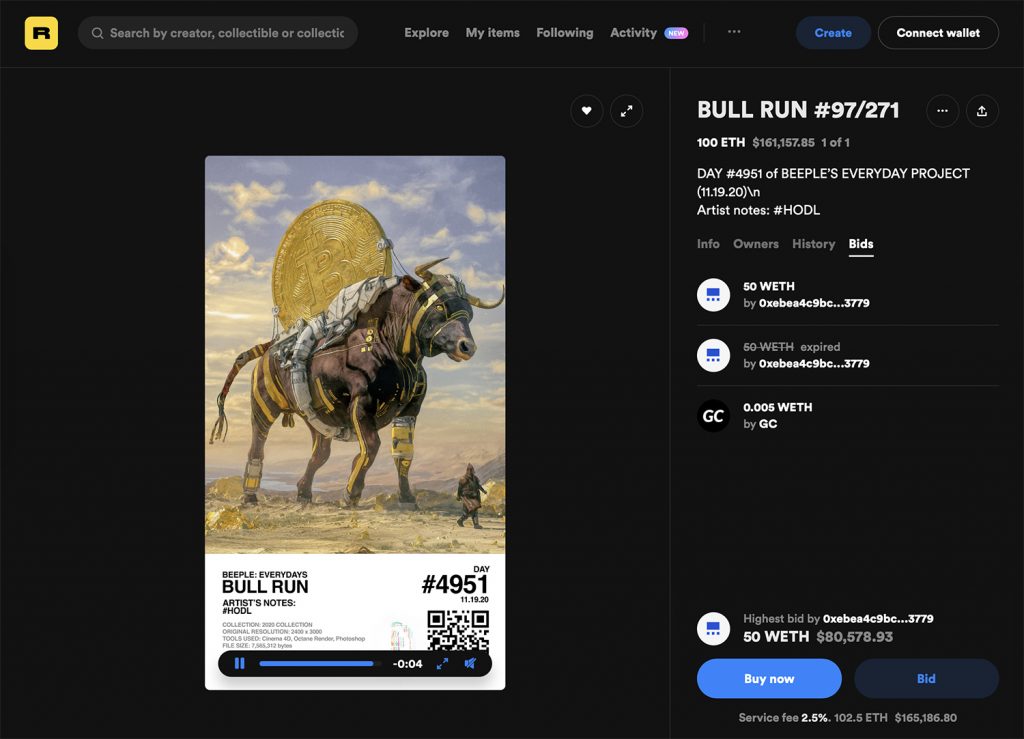
Task: Click the Connect wallet button
Action: click(937, 33)
